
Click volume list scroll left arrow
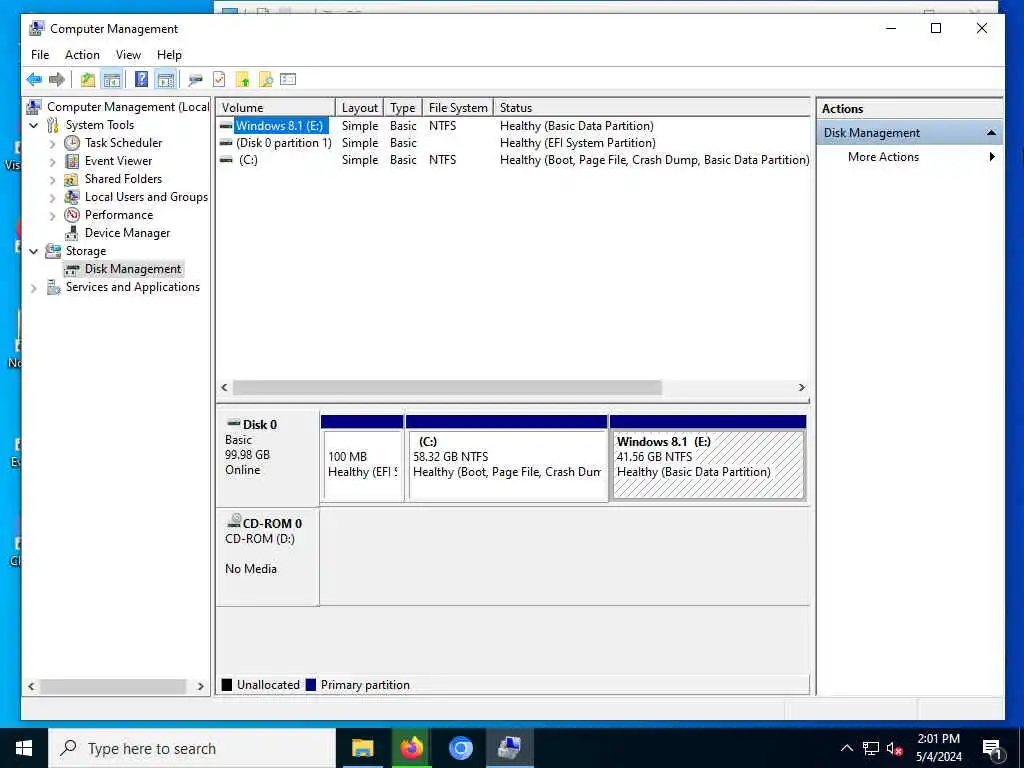coord(224,388)
